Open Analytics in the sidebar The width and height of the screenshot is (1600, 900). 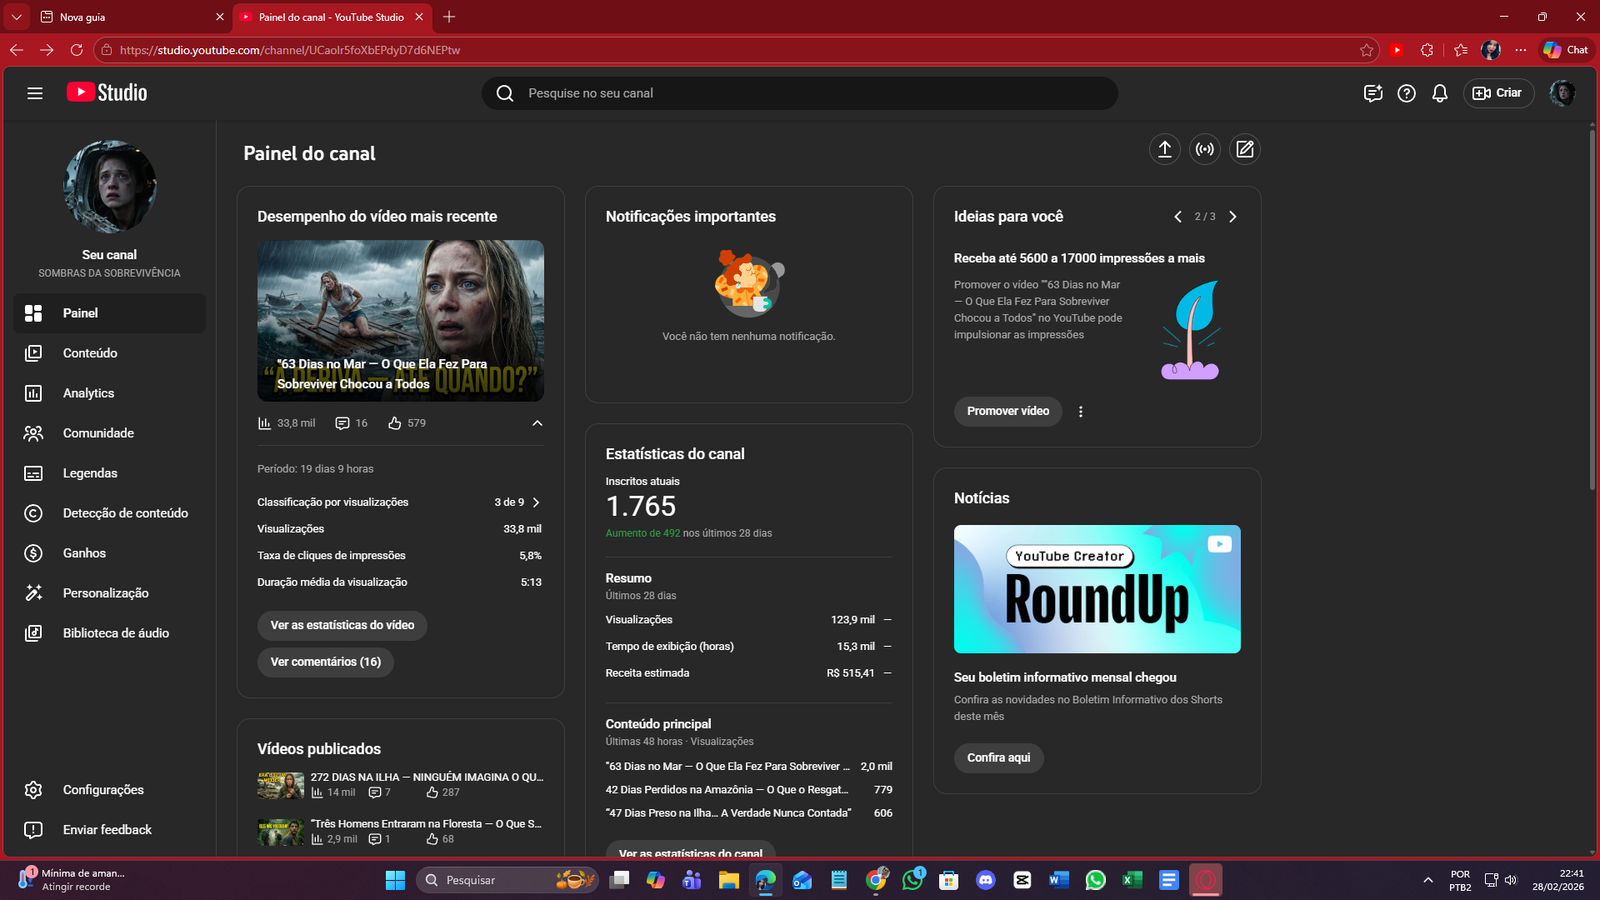click(88, 393)
